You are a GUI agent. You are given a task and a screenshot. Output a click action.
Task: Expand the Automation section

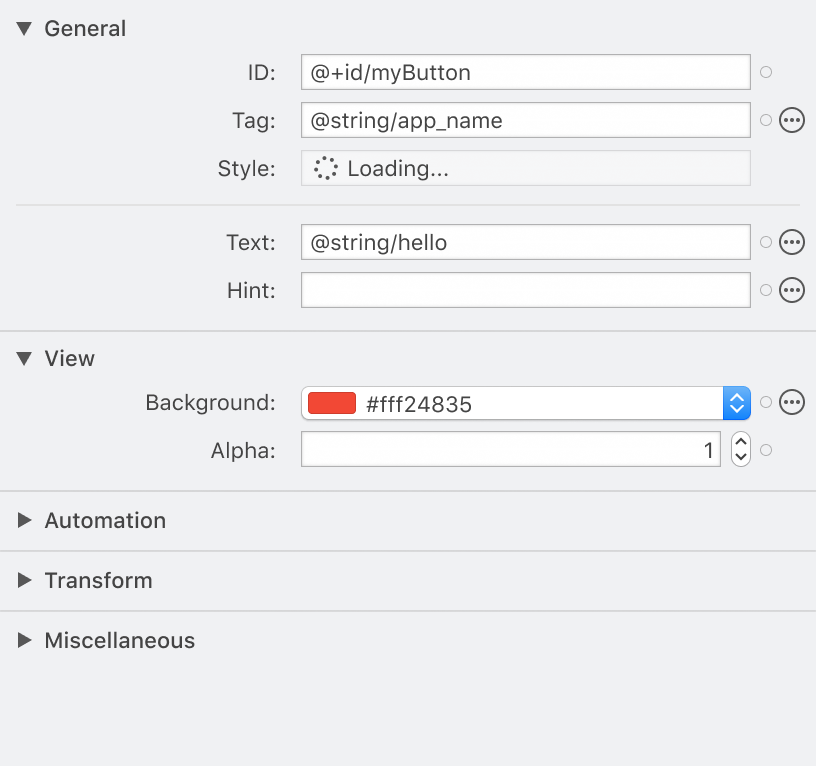pos(24,520)
